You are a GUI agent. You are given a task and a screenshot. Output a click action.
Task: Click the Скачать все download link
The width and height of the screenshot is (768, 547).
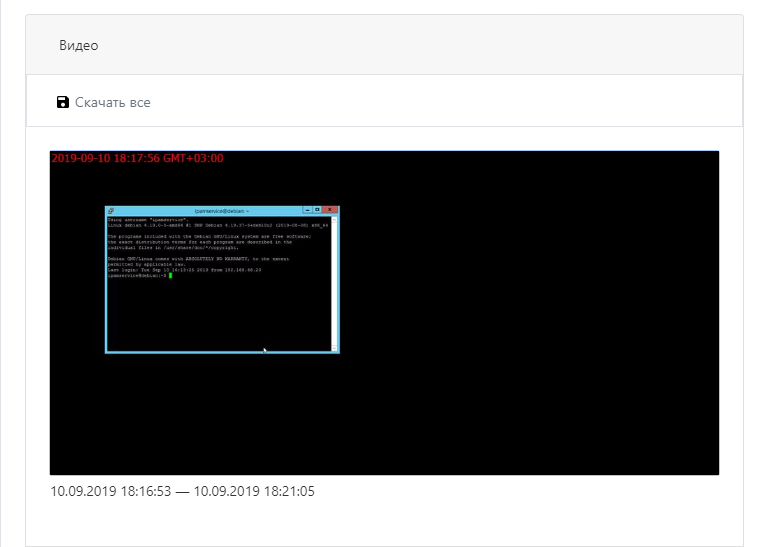point(112,102)
